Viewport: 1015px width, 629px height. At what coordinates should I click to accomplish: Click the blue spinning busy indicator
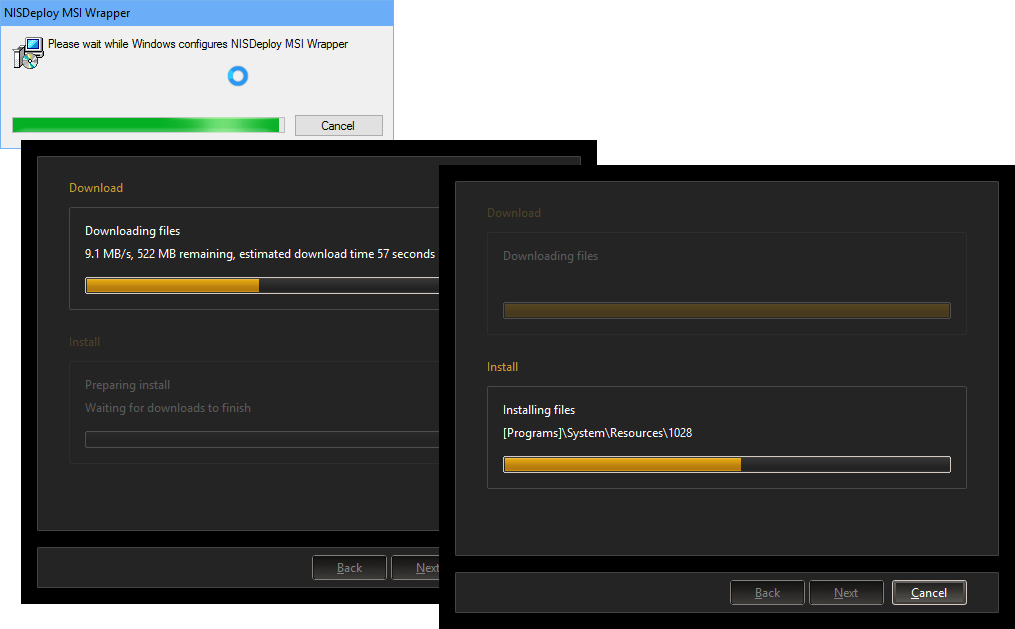tap(237, 76)
